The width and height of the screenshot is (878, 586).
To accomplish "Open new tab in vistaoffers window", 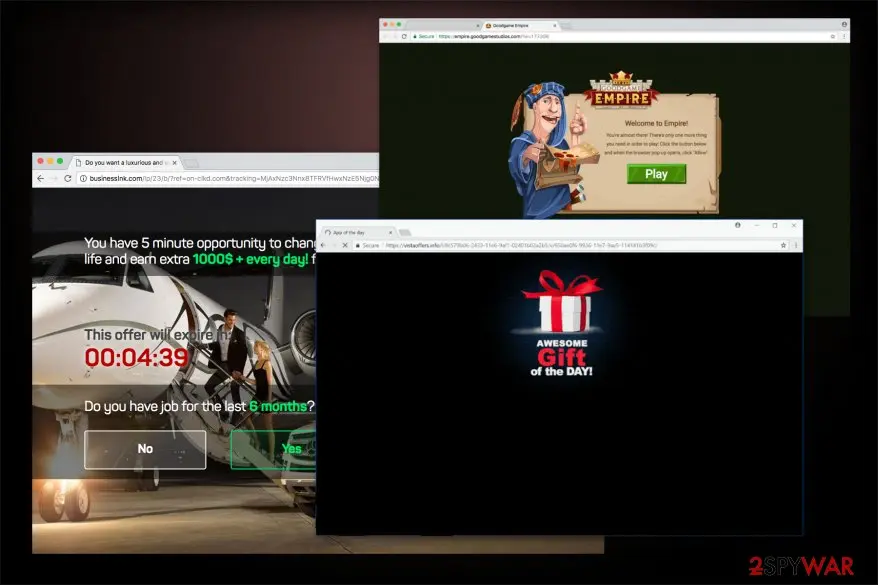I will pyautogui.click(x=405, y=232).
